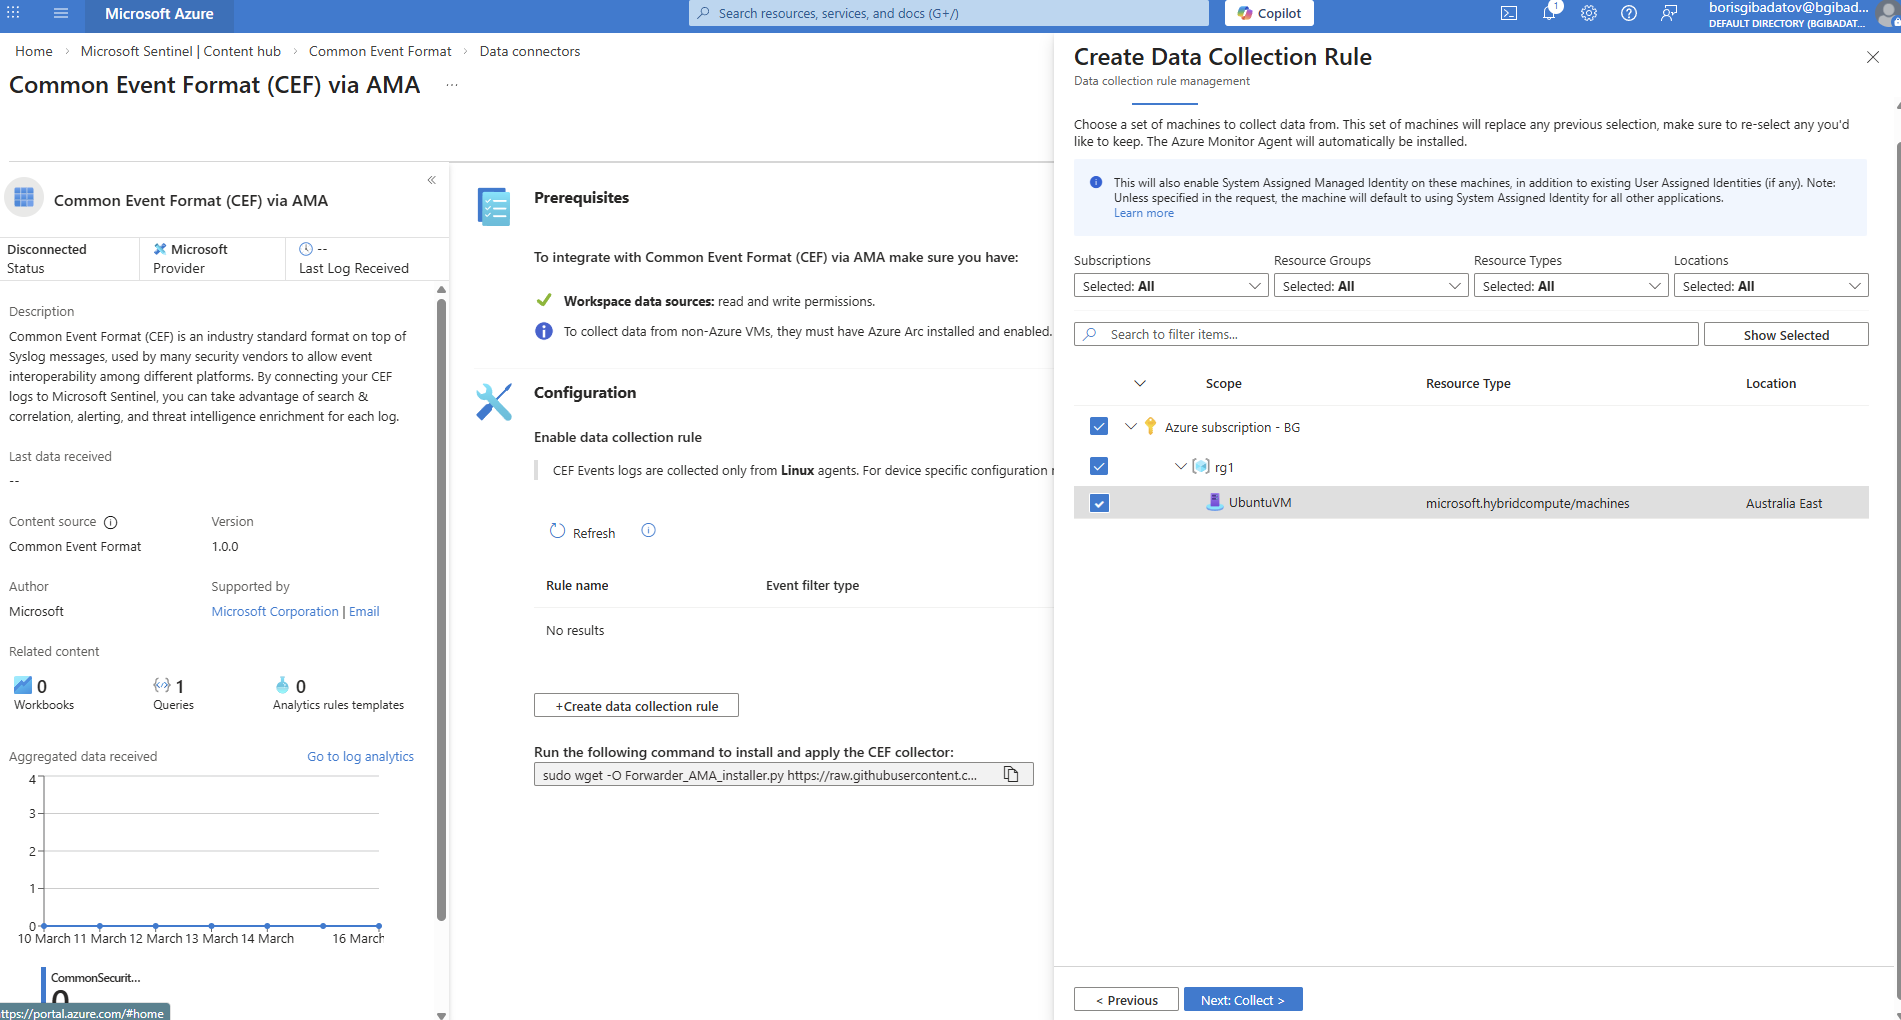Screen dimensions: 1901x1020
Task: Uncheck the Azure subscription - BG checkbox
Action: tap(1099, 427)
